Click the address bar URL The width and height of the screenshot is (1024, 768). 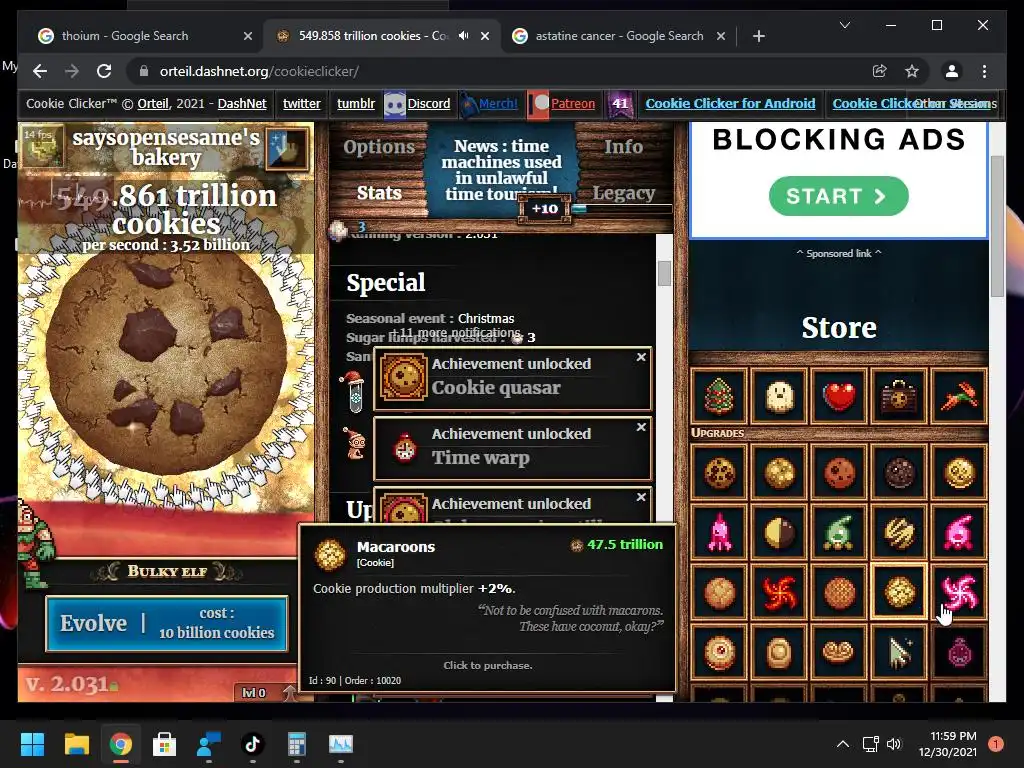pyautogui.click(x=259, y=71)
